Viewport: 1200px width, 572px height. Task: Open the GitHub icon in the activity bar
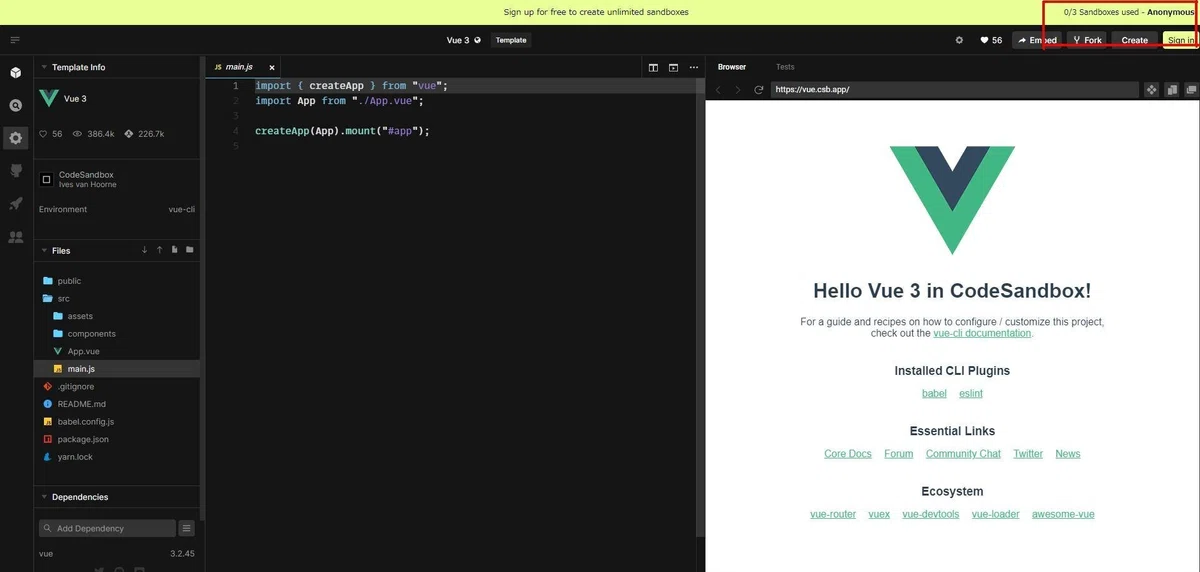[16, 171]
